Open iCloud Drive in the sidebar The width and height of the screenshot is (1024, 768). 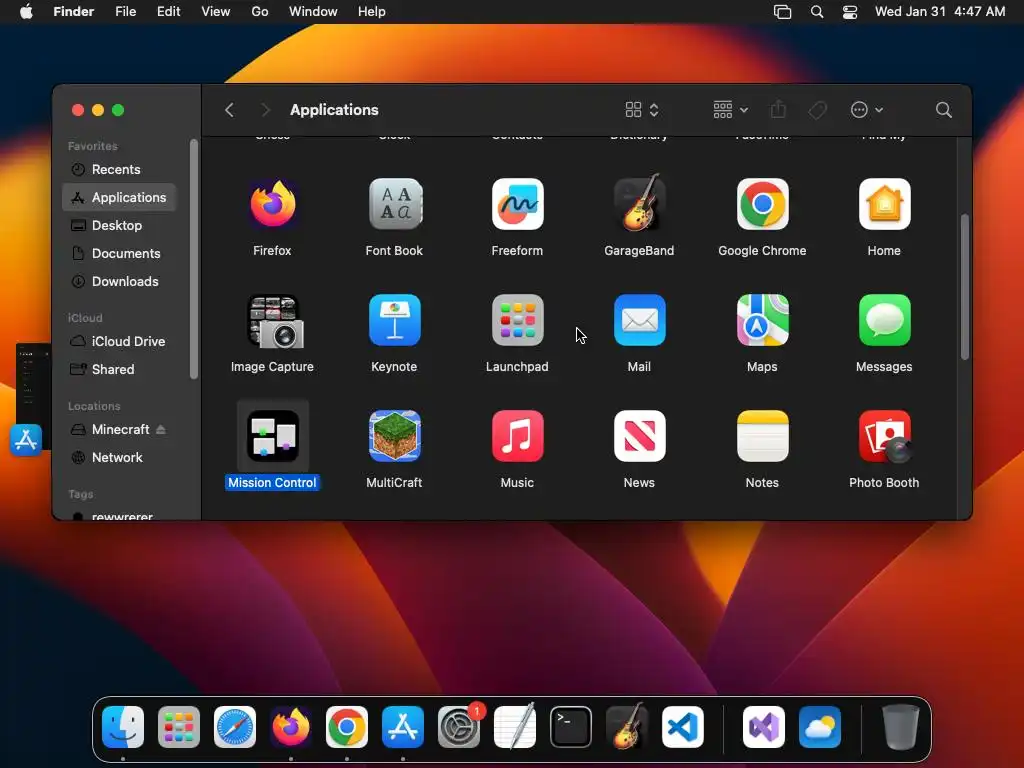(119, 342)
